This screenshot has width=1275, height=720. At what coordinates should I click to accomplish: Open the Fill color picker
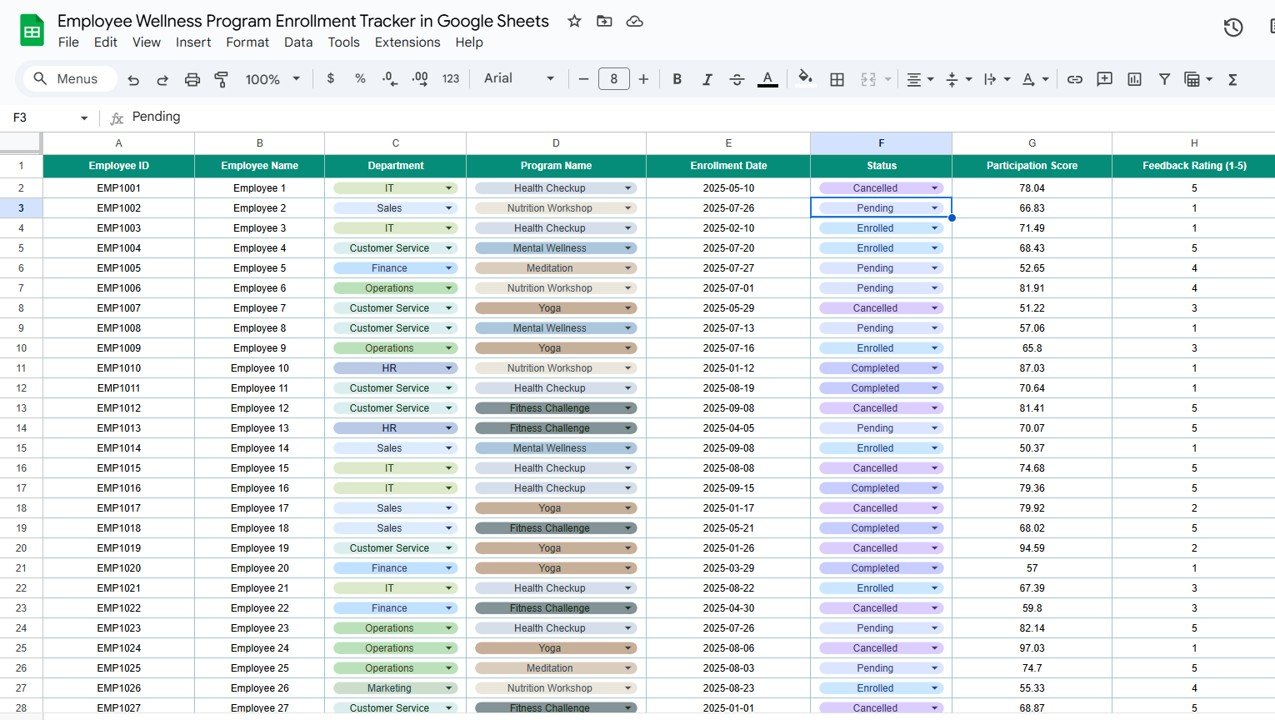[x=805, y=79]
